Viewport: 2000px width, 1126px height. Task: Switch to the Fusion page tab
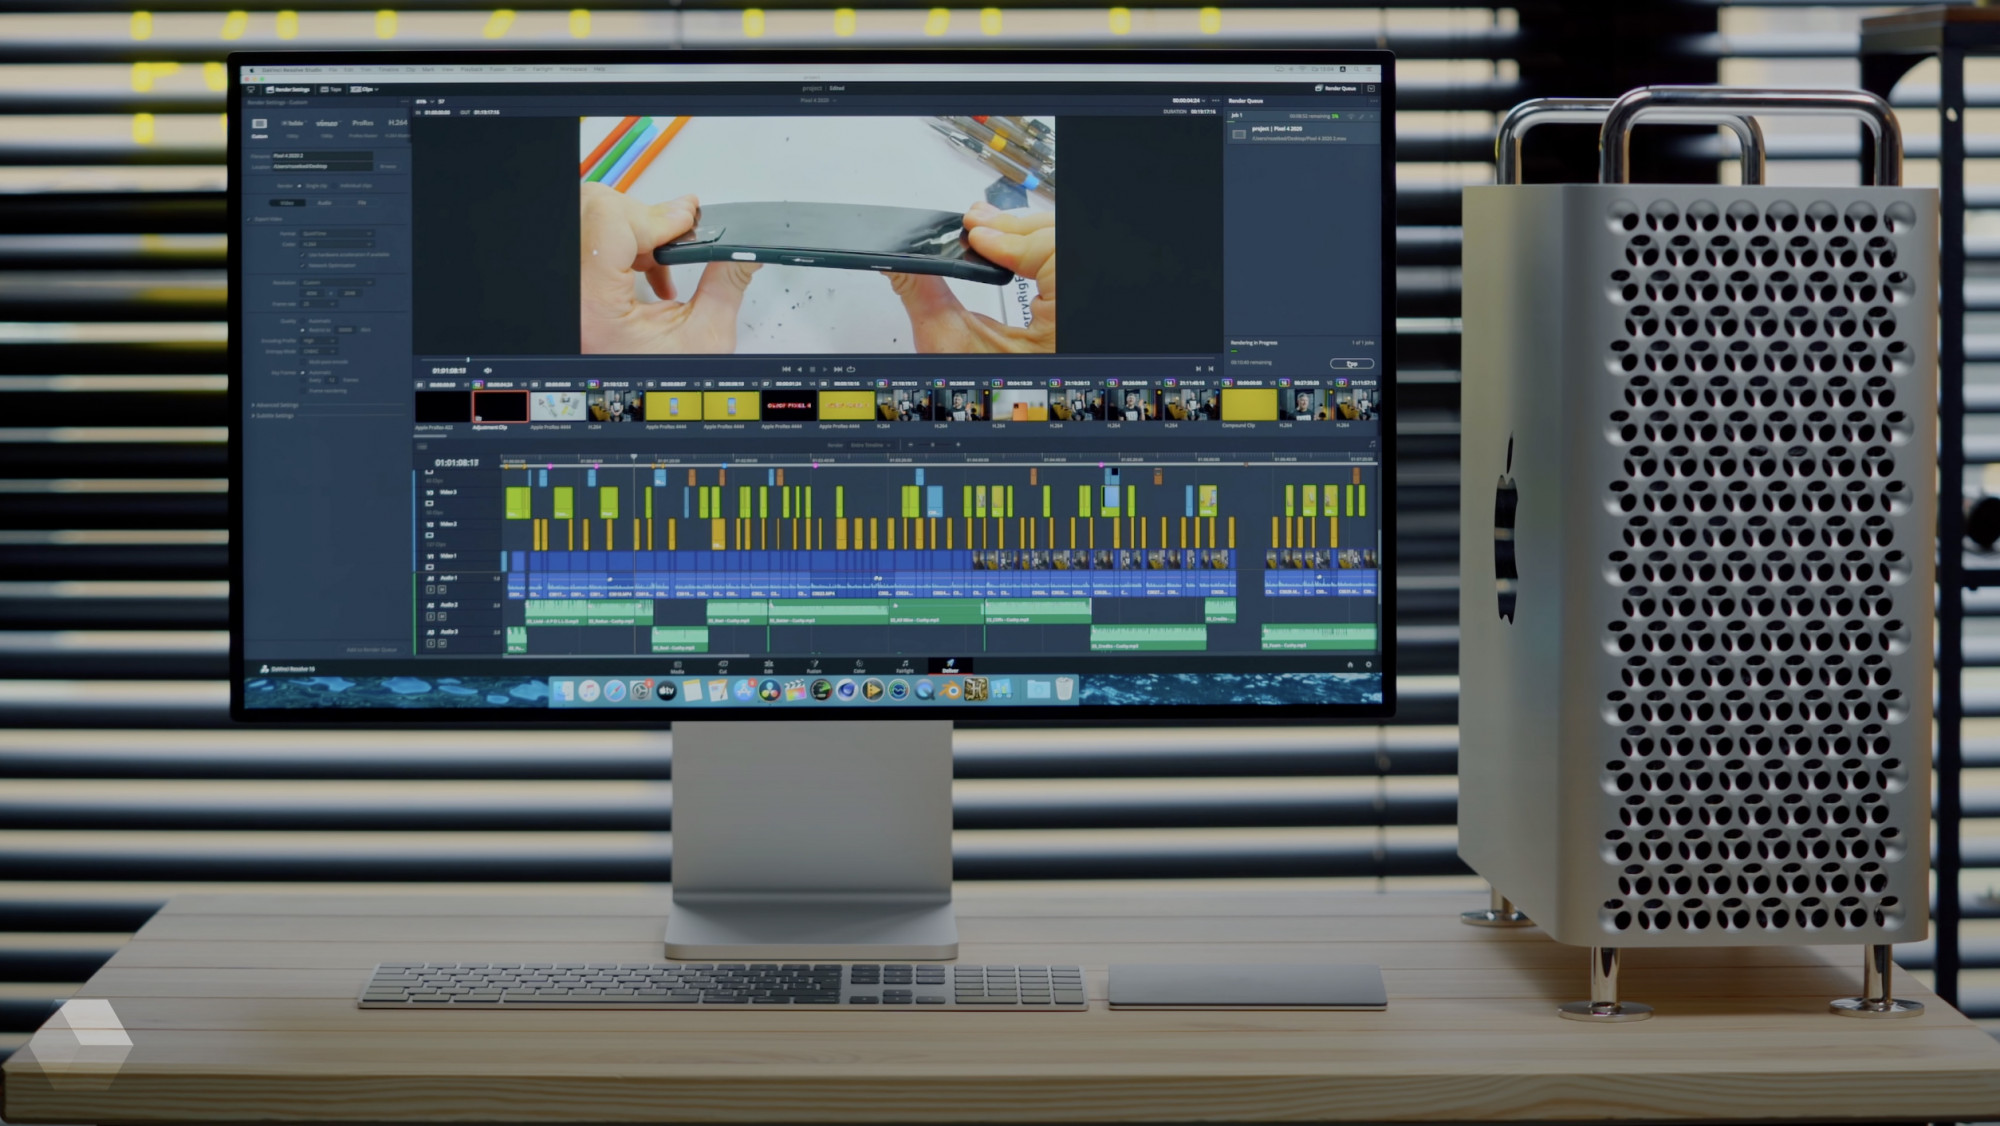click(814, 667)
